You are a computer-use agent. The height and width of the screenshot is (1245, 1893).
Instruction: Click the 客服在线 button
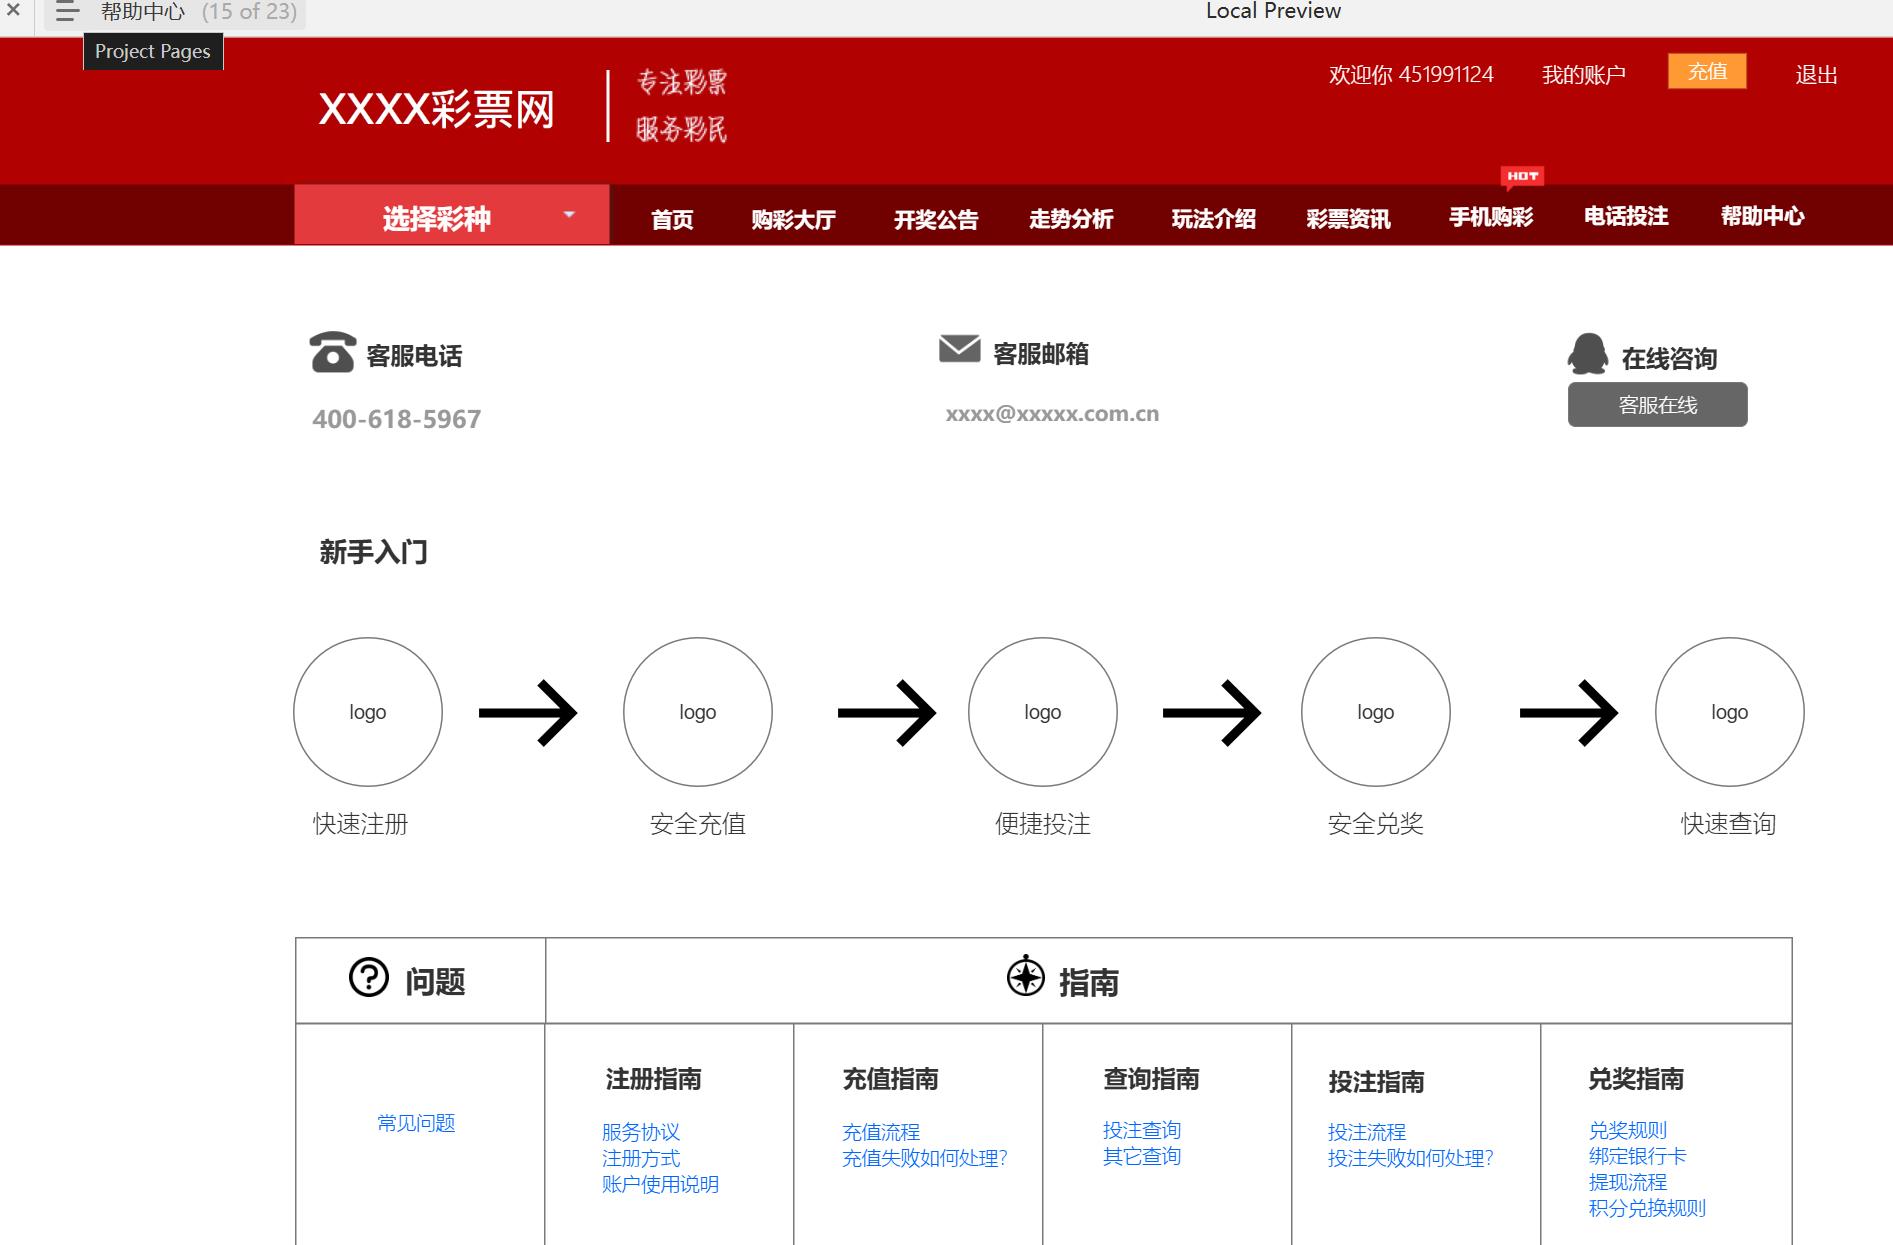click(x=1657, y=405)
